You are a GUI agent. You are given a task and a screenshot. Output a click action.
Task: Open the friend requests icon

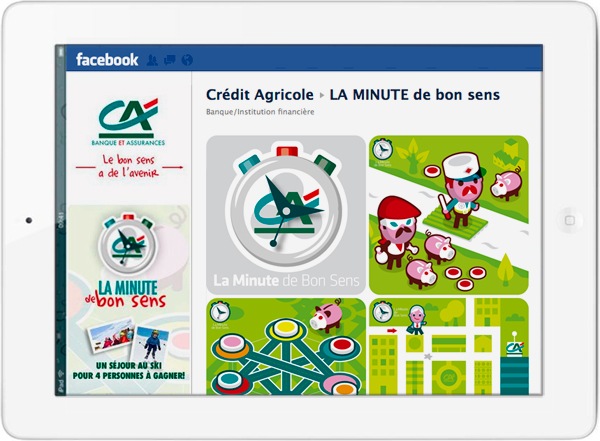tap(152, 60)
